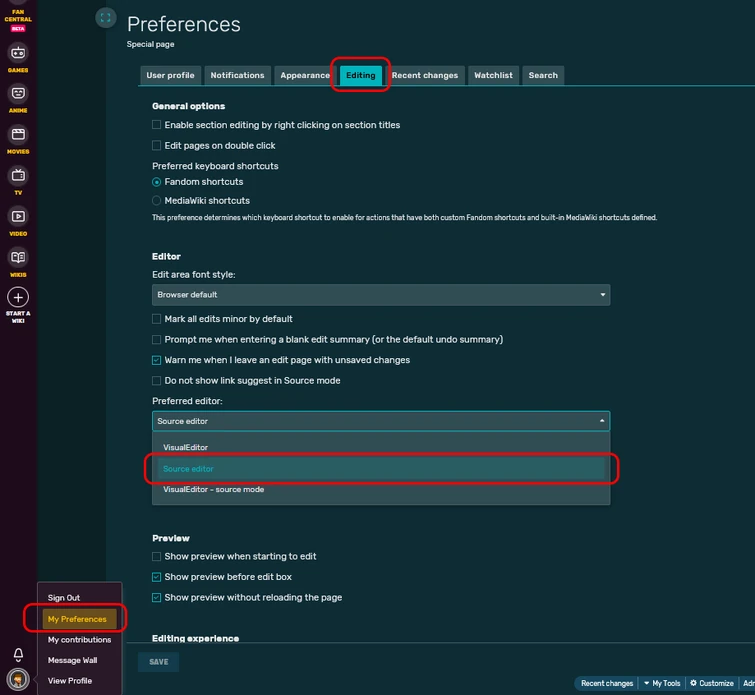Toggle the fullscreen expand icon
Viewport: 755px width, 695px height.
point(106,18)
